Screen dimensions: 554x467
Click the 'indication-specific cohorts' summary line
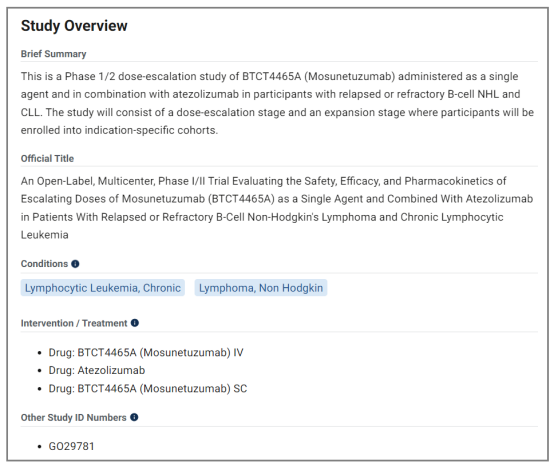click(x=119, y=130)
